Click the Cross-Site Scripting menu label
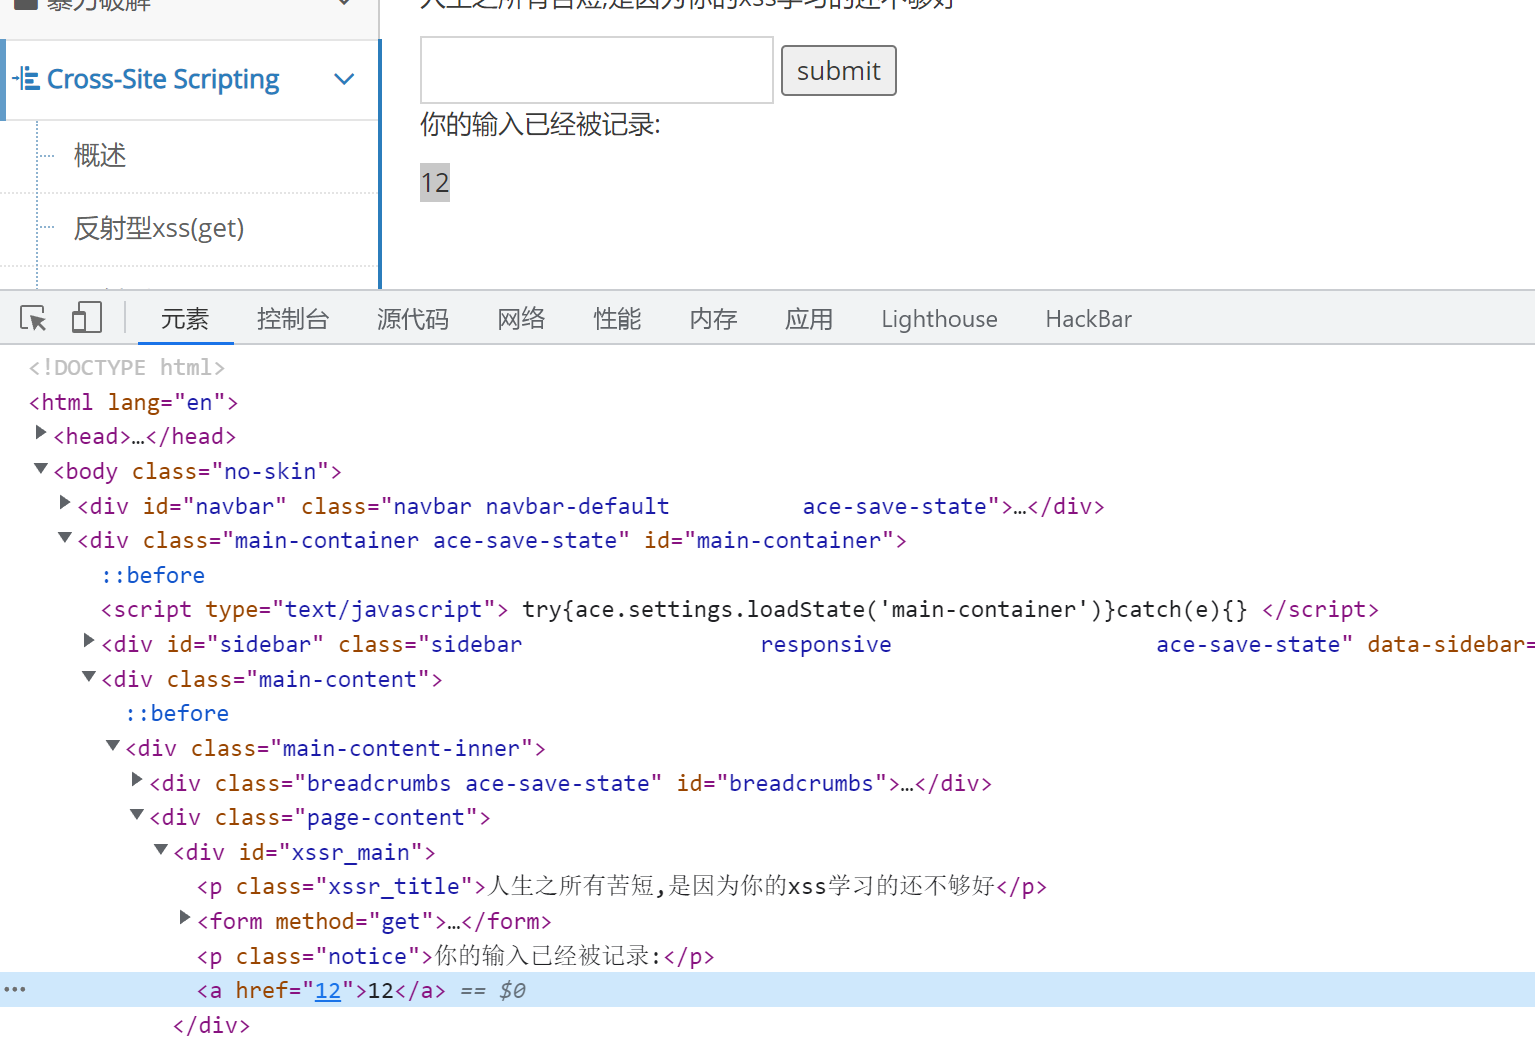 163,79
